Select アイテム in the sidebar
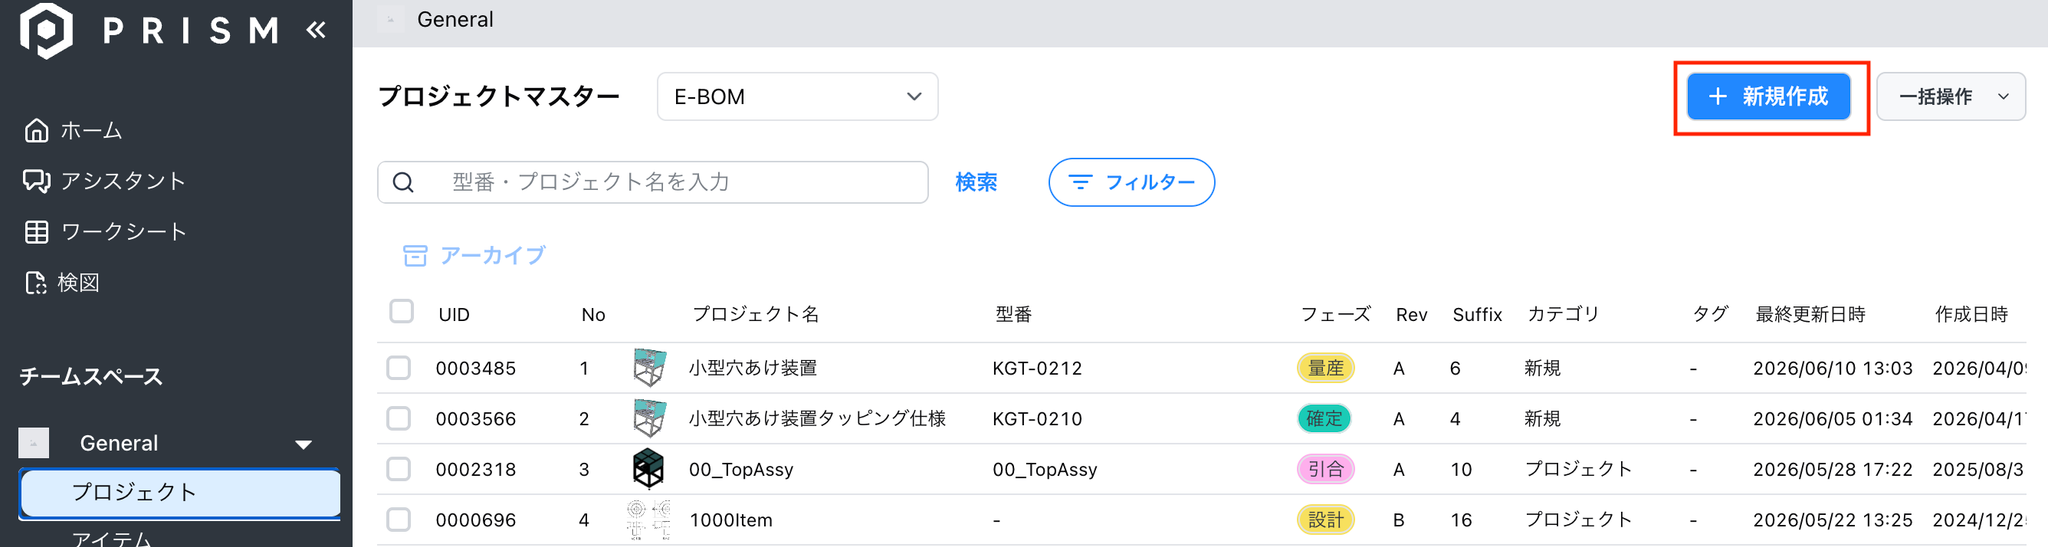This screenshot has width=2048, height=547. tap(112, 538)
